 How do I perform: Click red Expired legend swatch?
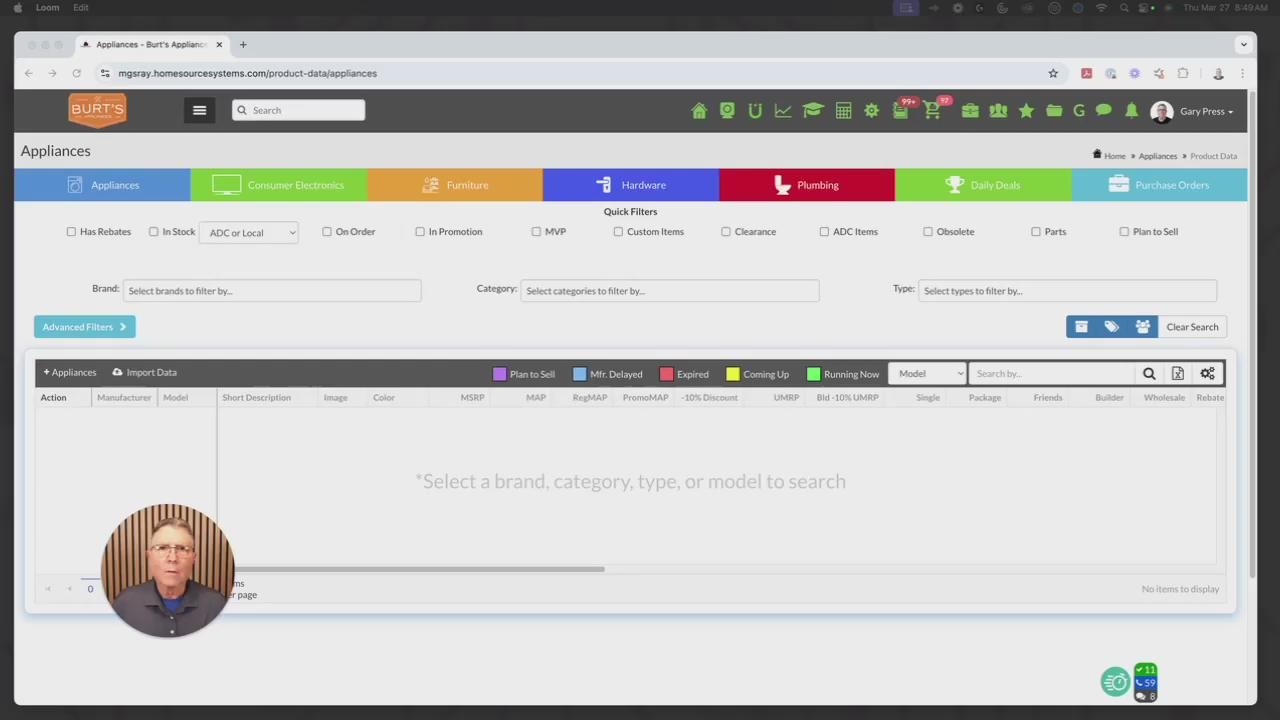667,374
